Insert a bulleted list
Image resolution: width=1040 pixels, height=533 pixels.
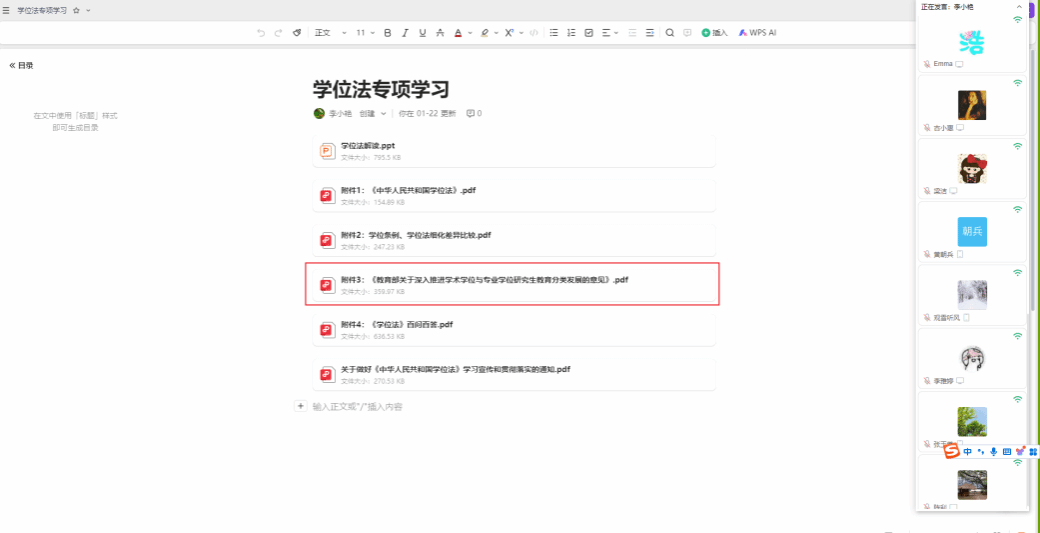pos(554,33)
